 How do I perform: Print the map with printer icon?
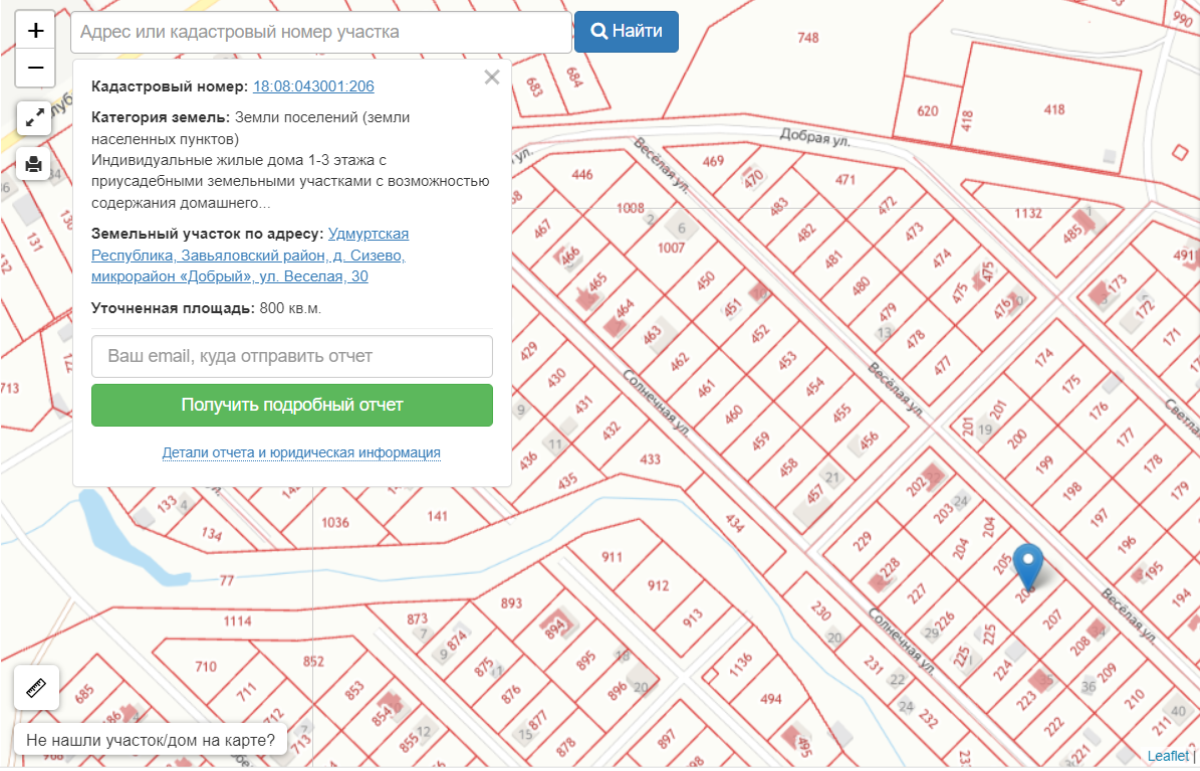(35, 164)
